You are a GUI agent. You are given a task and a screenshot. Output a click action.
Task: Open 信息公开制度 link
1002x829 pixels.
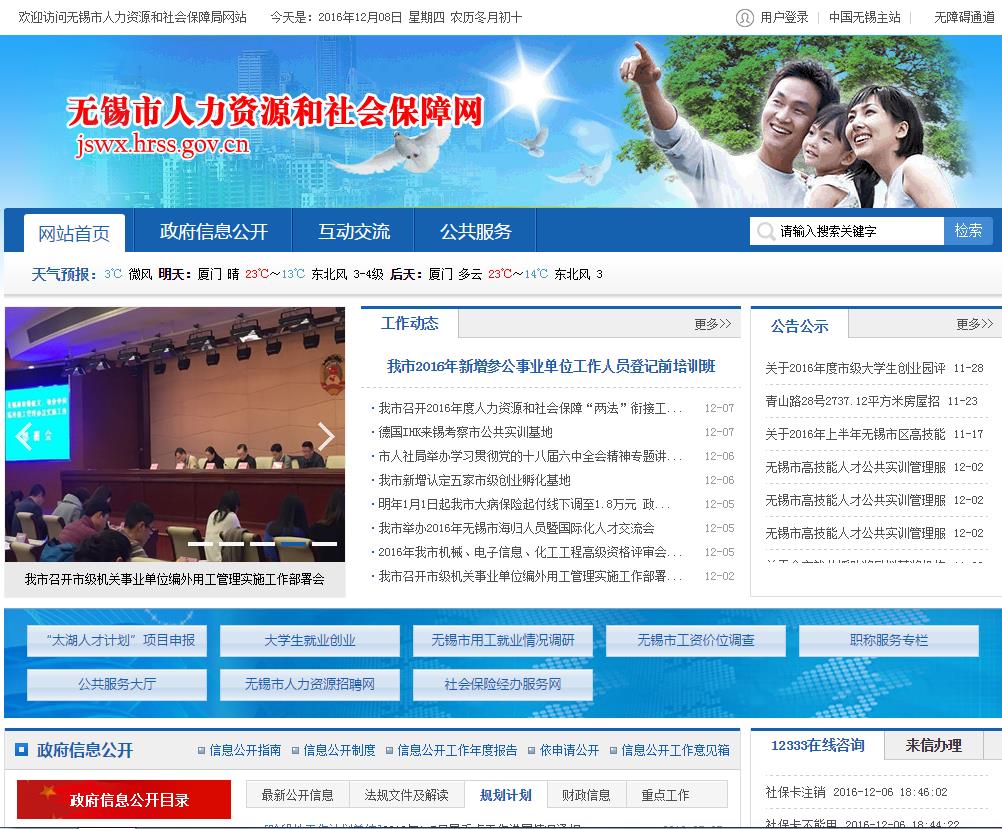tap(339, 750)
